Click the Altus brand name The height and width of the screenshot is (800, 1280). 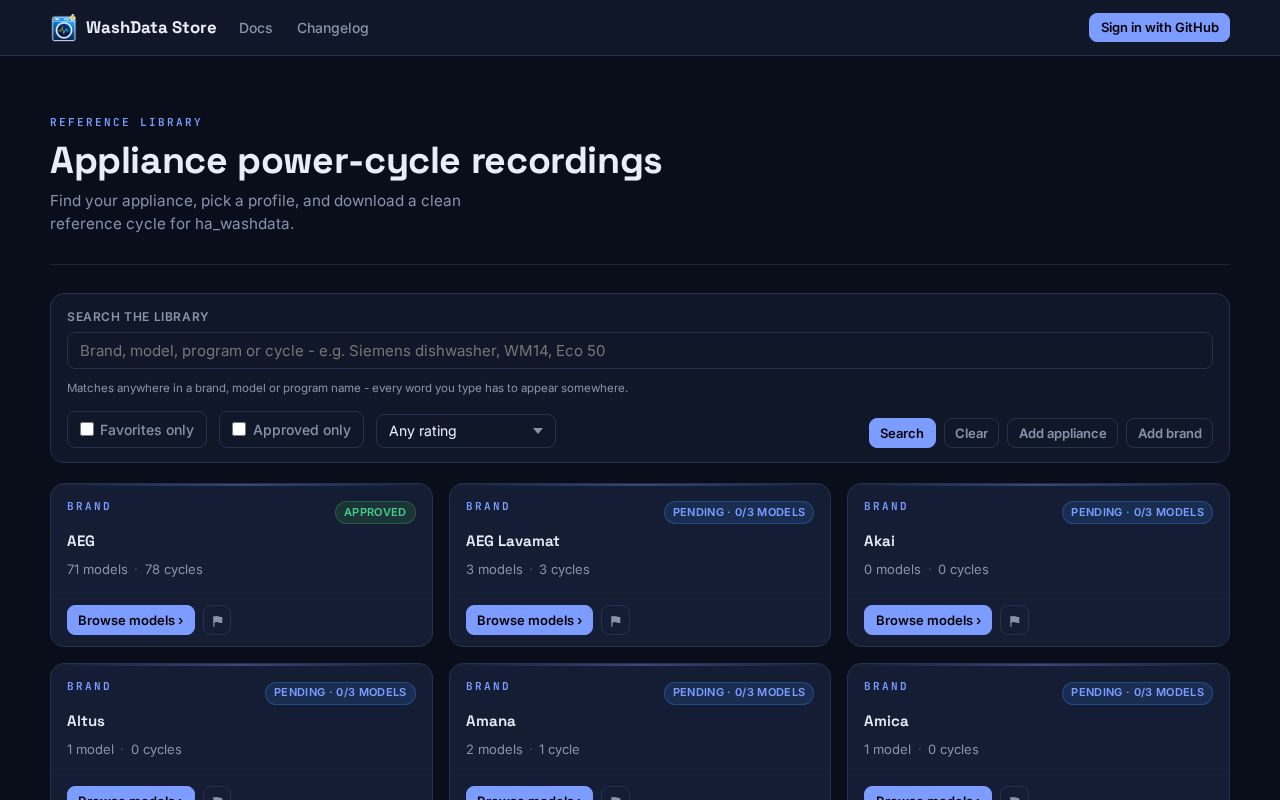[x=86, y=721]
